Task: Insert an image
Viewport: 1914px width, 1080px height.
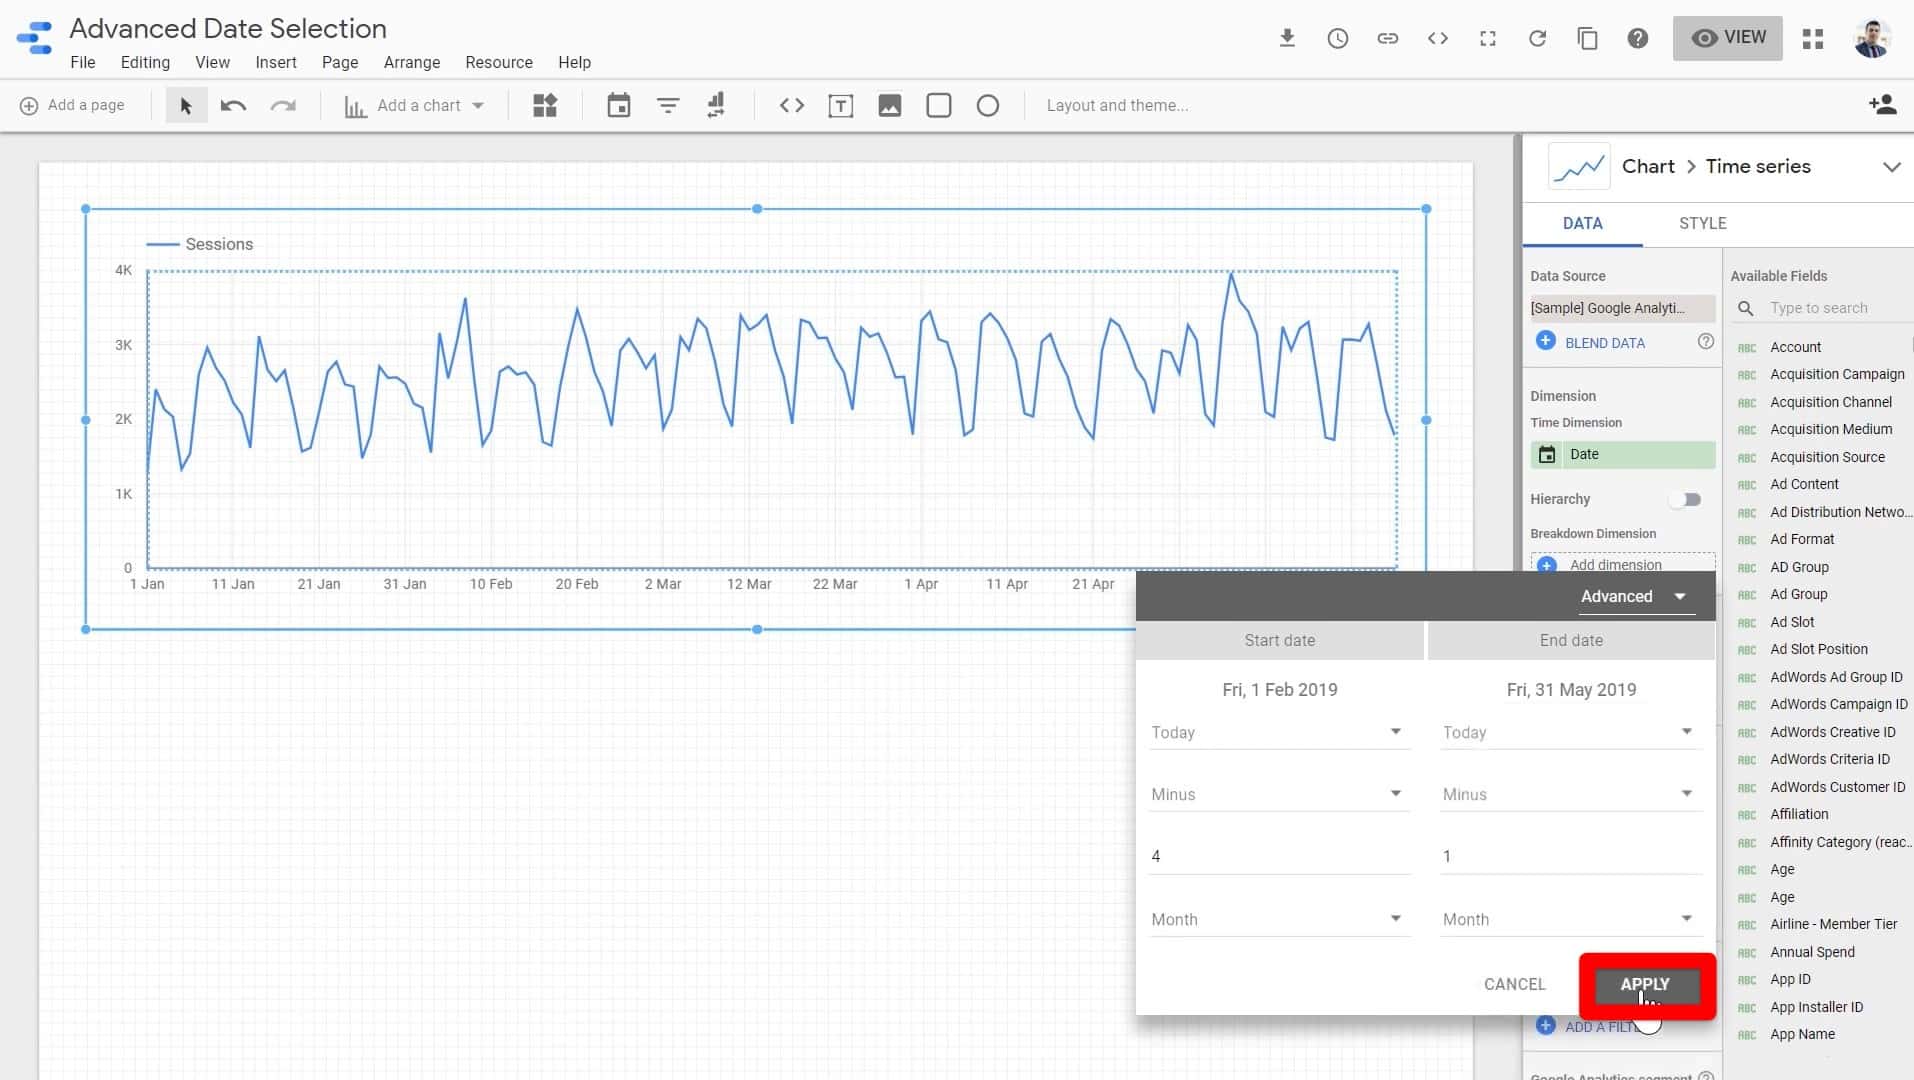Action: [890, 105]
